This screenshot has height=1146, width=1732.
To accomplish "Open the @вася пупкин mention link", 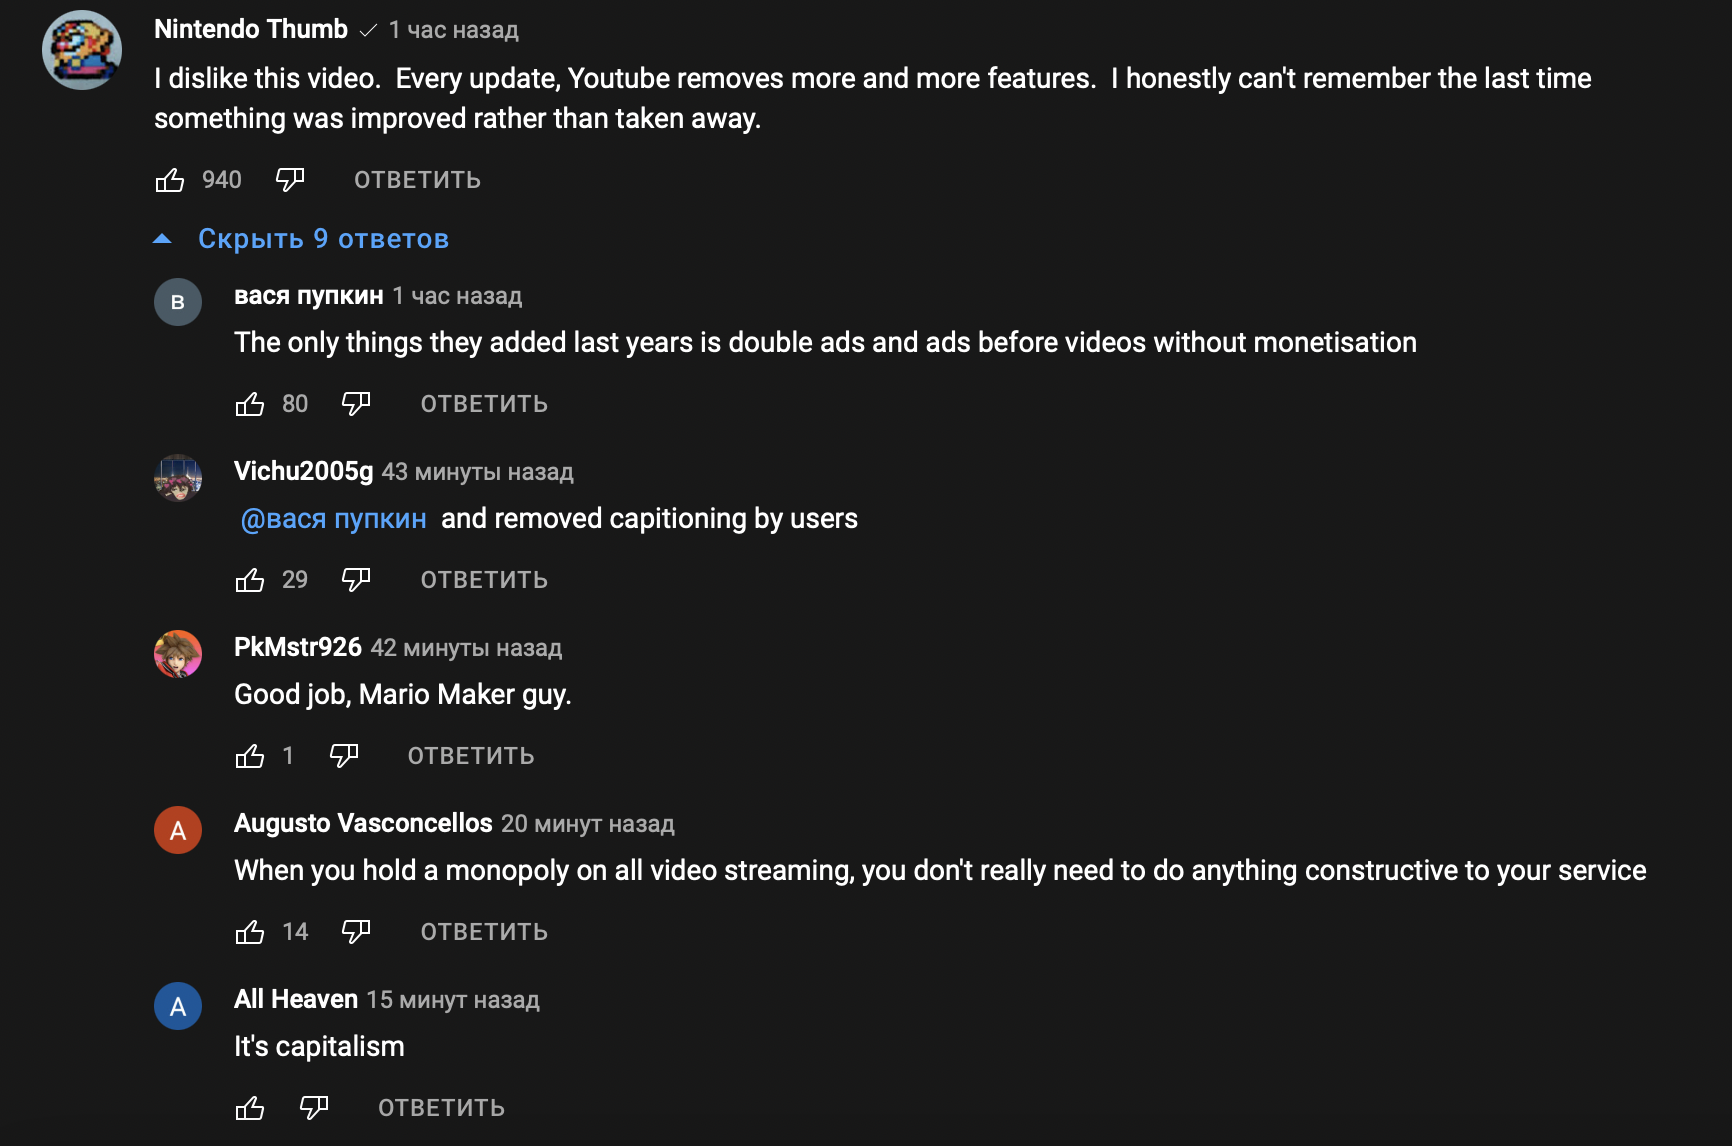I will pos(334,519).
